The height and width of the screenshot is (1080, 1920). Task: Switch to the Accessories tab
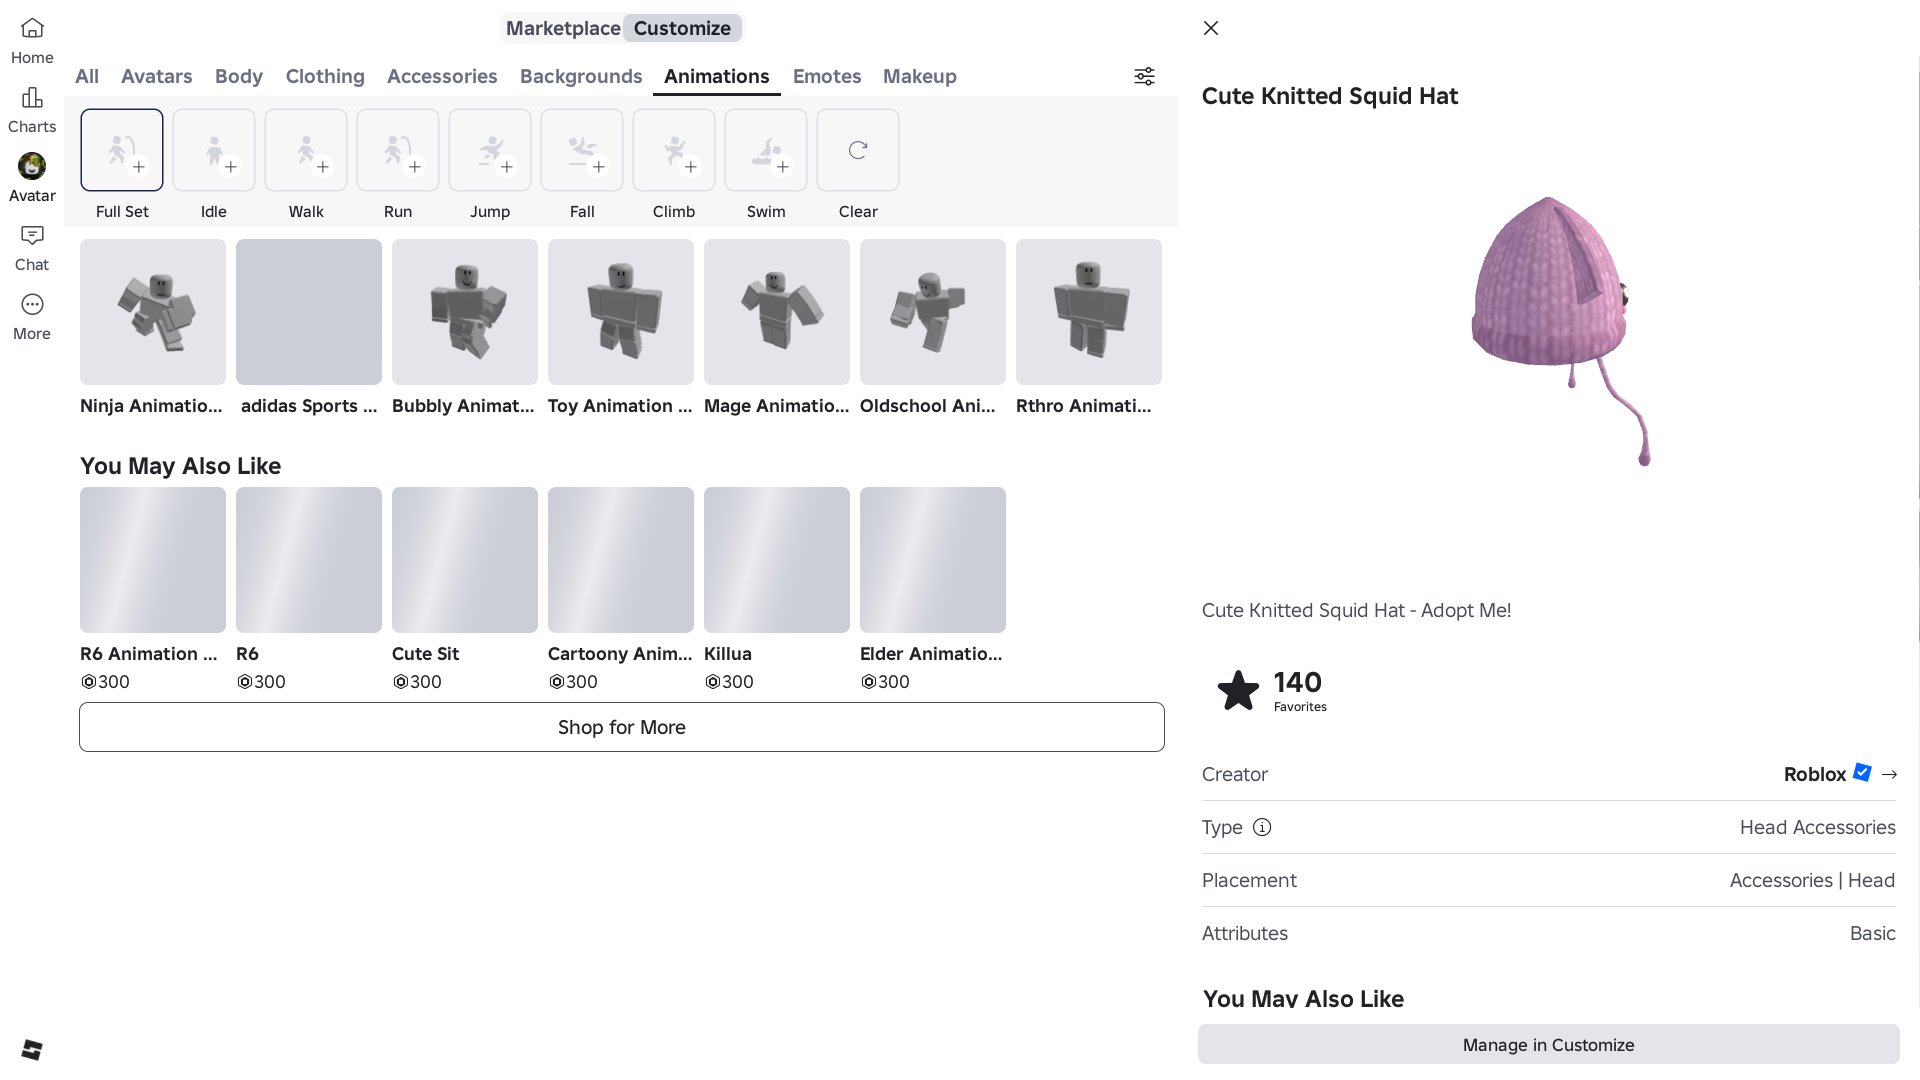tap(442, 76)
